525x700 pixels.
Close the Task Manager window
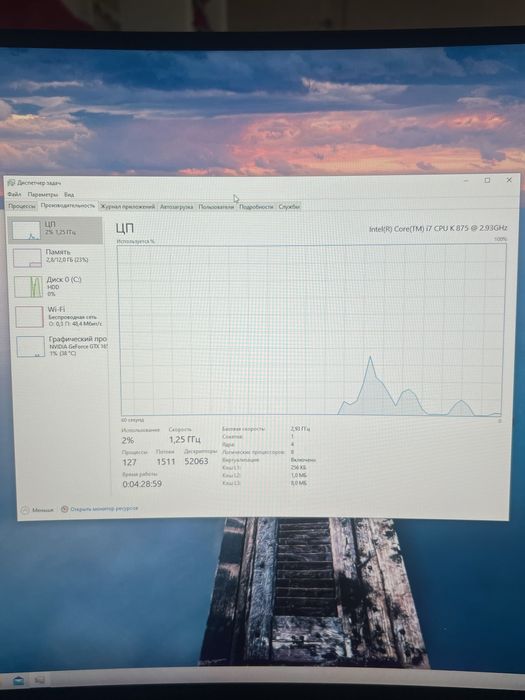tap(509, 180)
